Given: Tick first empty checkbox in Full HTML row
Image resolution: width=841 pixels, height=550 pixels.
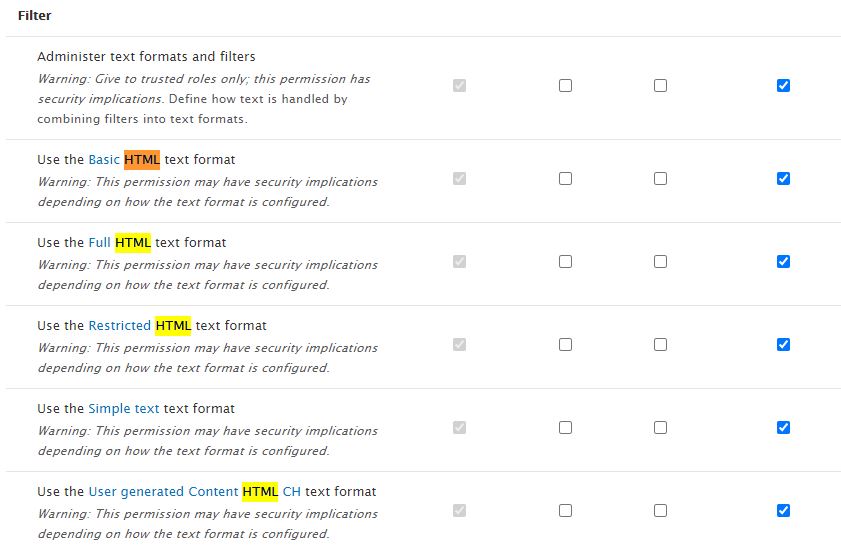Looking at the screenshot, I should (x=565, y=262).
